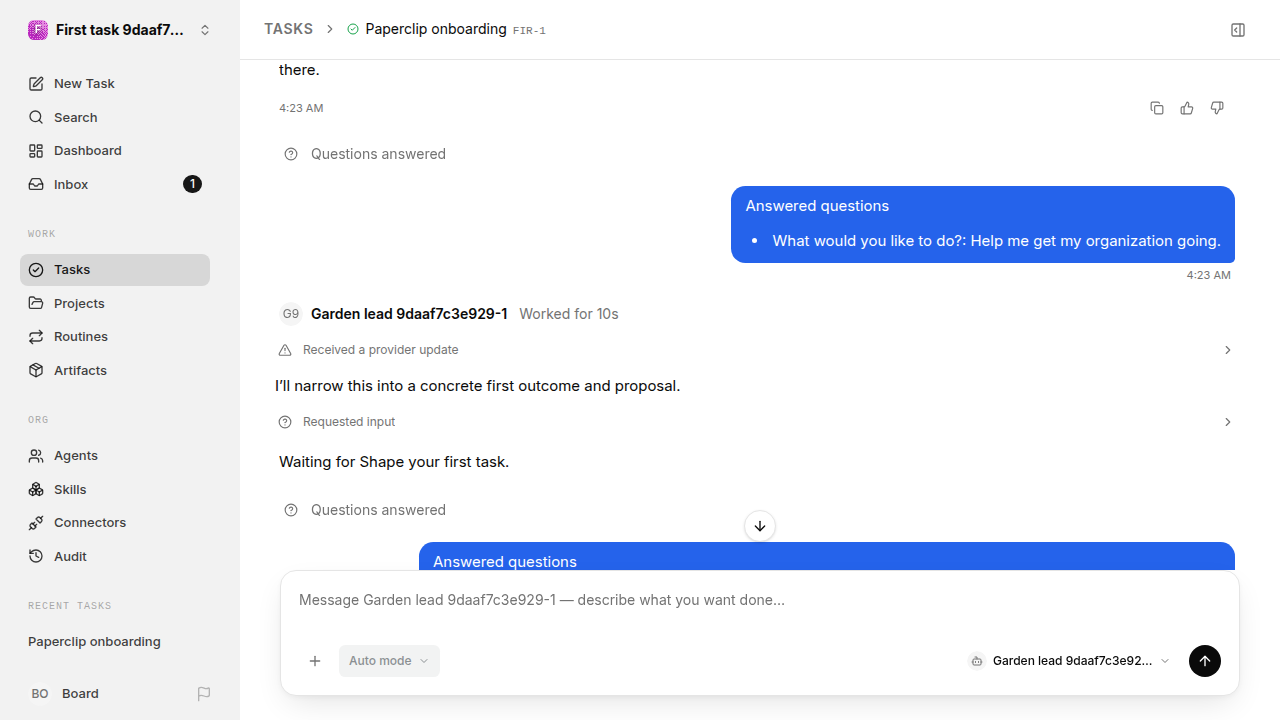
Task: Give the response a thumbs down
Action: coord(1217,108)
